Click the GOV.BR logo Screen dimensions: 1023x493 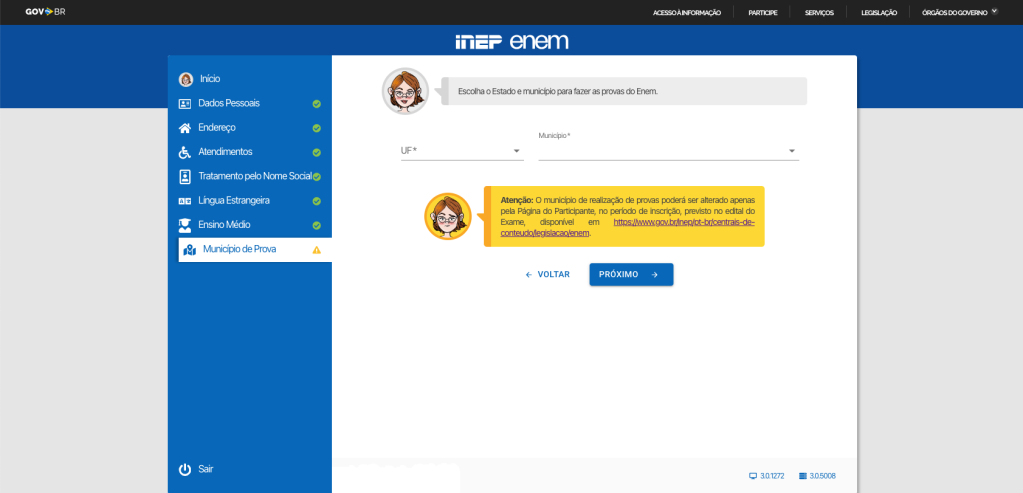point(45,12)
